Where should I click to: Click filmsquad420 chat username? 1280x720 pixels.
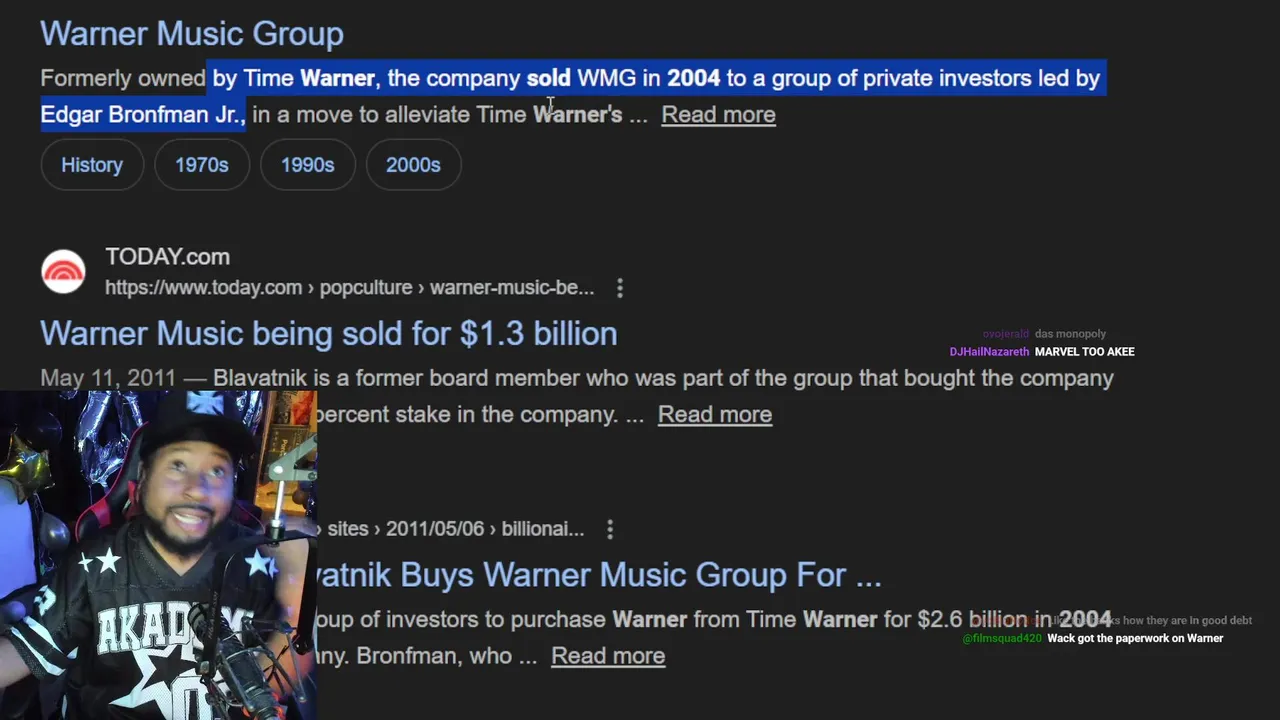click(x=1002, y=638)
